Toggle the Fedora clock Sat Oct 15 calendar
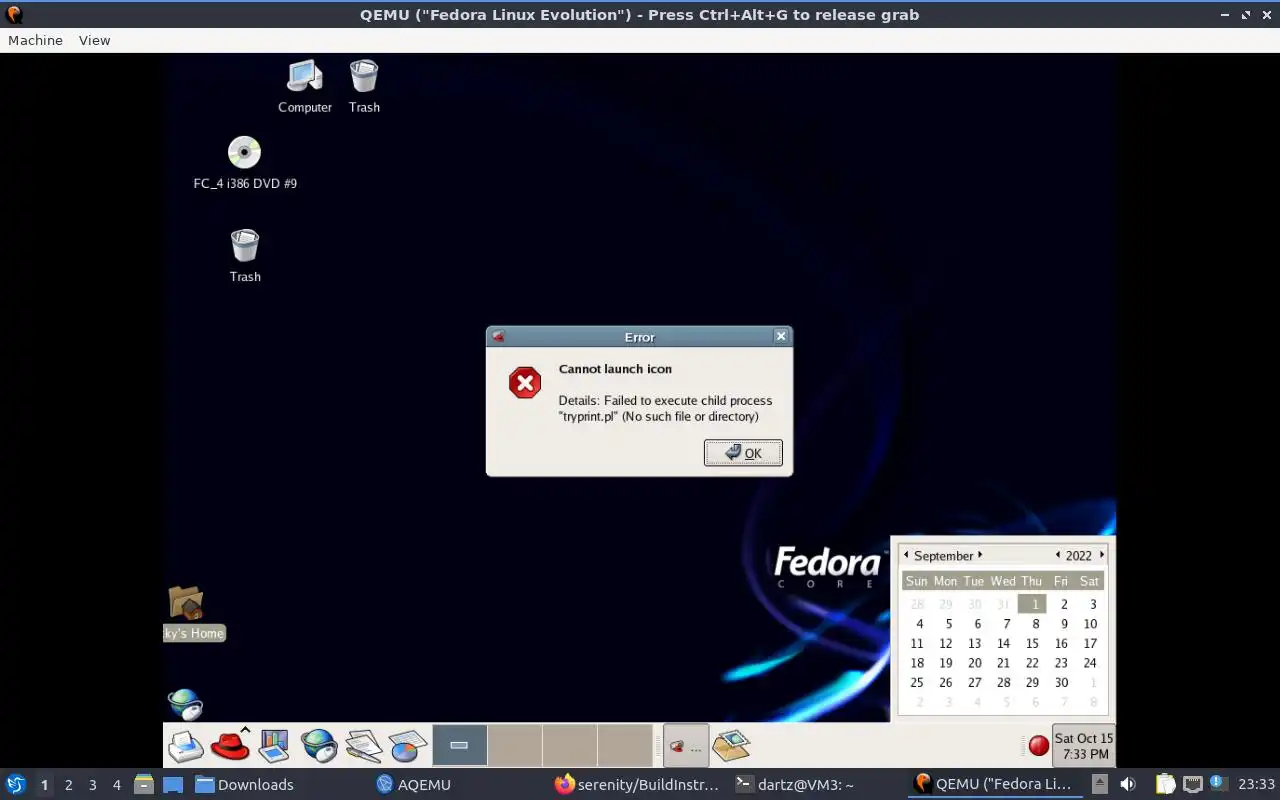This screenshot has height=800, width=1280. [1083, 746]
